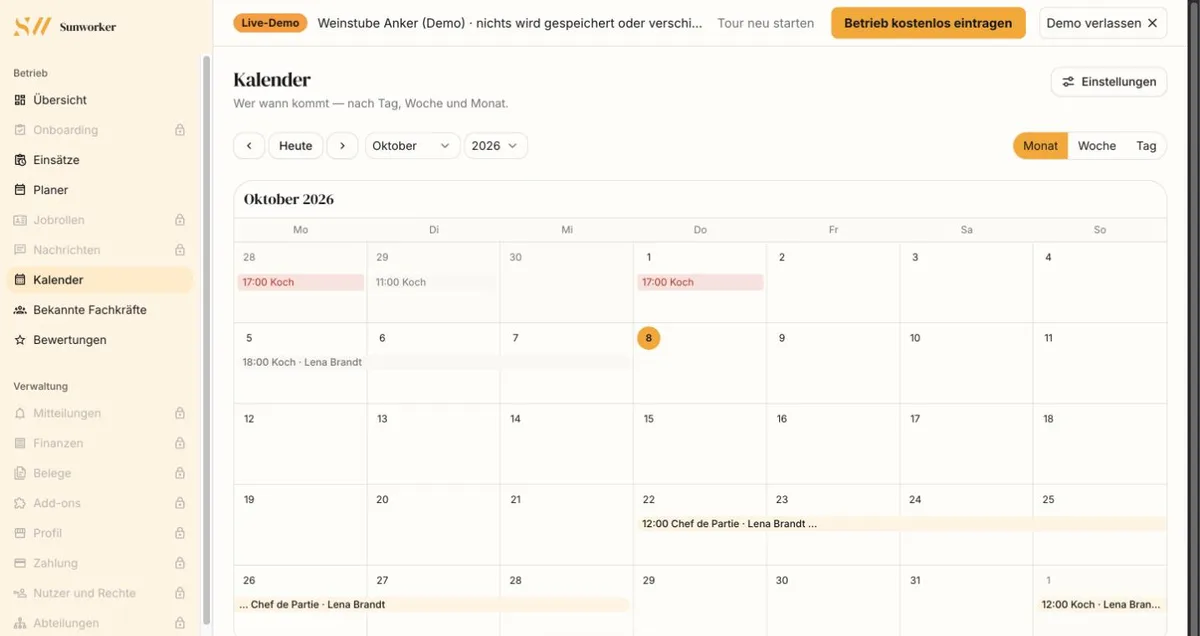Click the lock icon beside Mitteilungen
This screenshot has height=636, width=1200.
(x=180, y=413)
